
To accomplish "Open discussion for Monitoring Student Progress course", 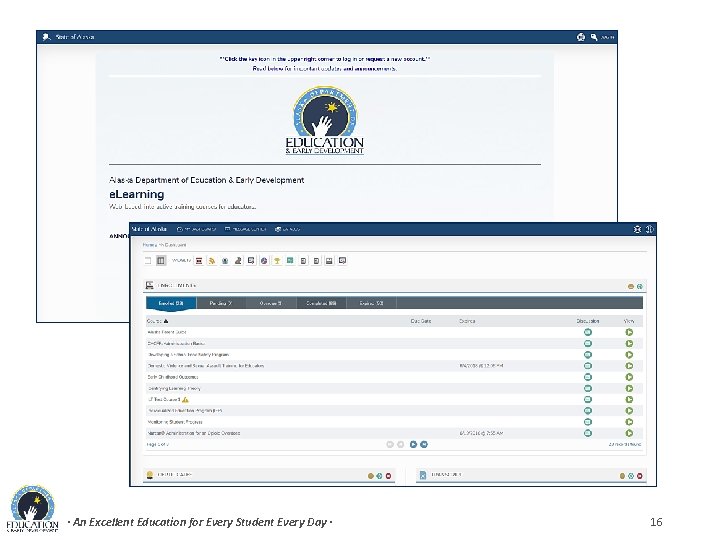I will tap(588, 422).
